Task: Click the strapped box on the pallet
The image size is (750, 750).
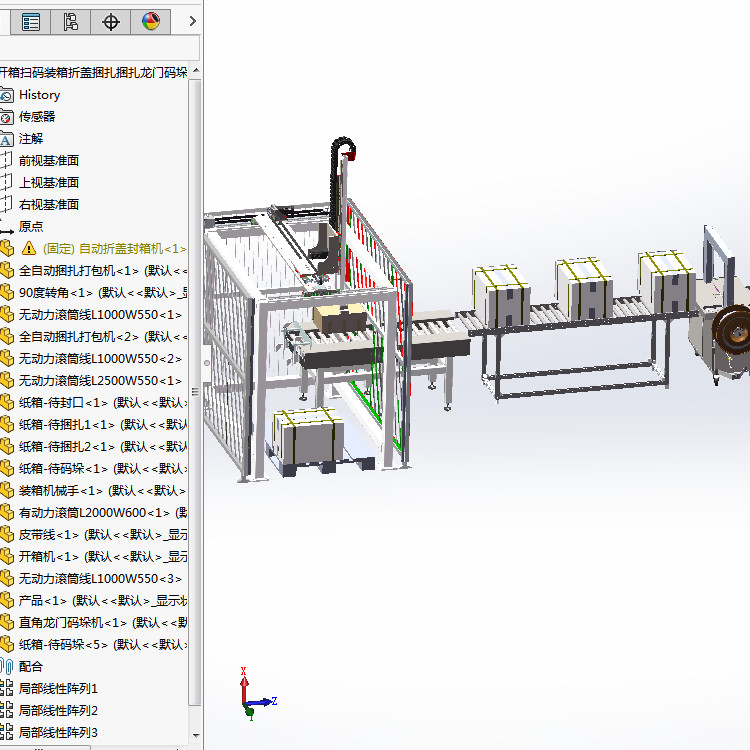Action: (x=308, y=436)
